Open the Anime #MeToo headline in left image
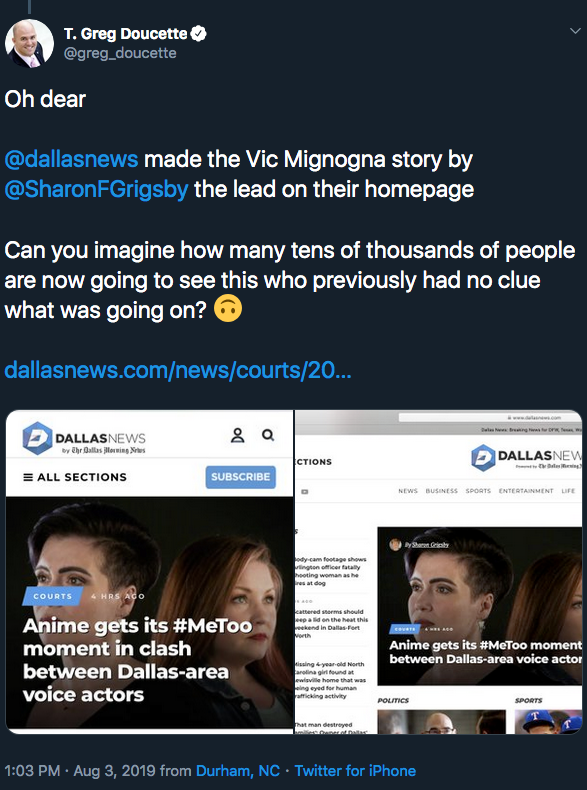The width and height of the screenshot is (587, 790). pos(137,660)
